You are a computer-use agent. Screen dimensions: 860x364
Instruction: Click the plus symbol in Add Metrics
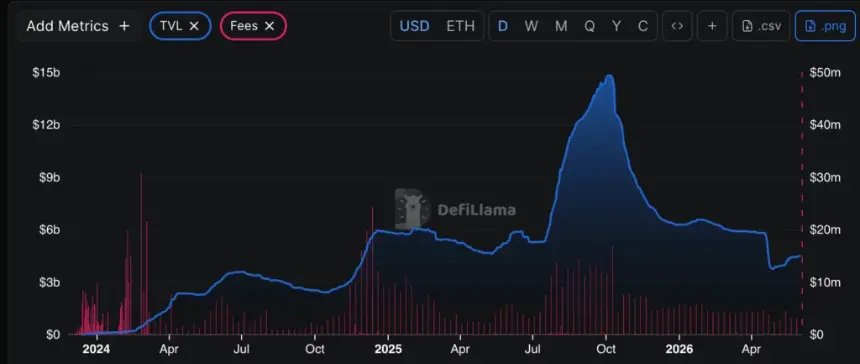pos(125,26)
